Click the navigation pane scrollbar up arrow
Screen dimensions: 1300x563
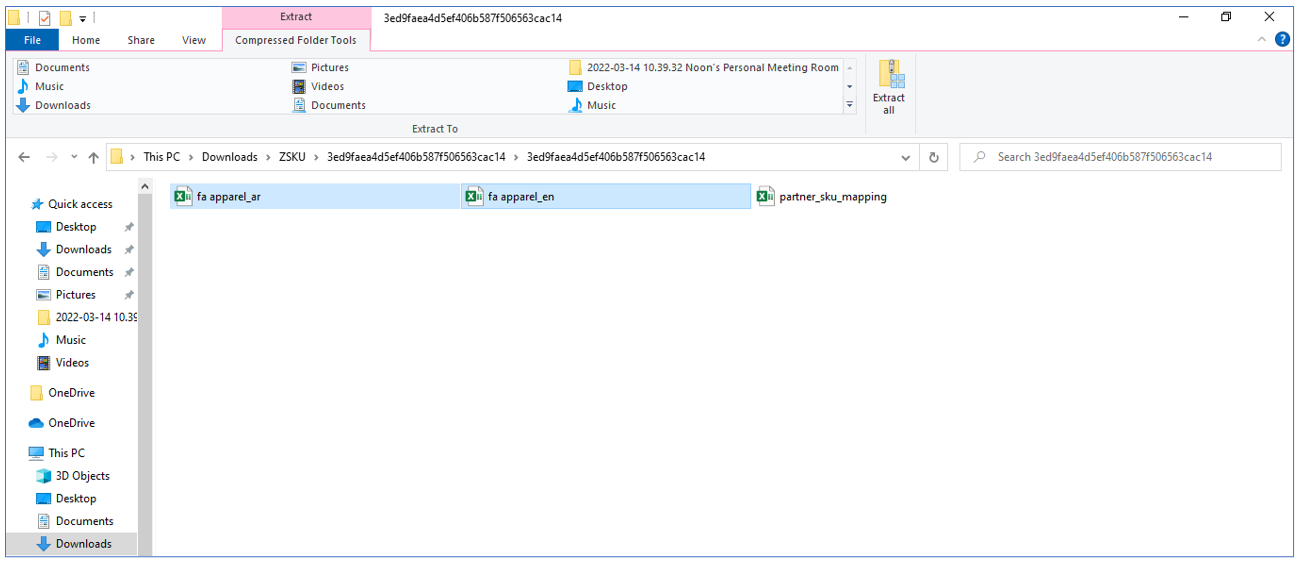point(145,187)
